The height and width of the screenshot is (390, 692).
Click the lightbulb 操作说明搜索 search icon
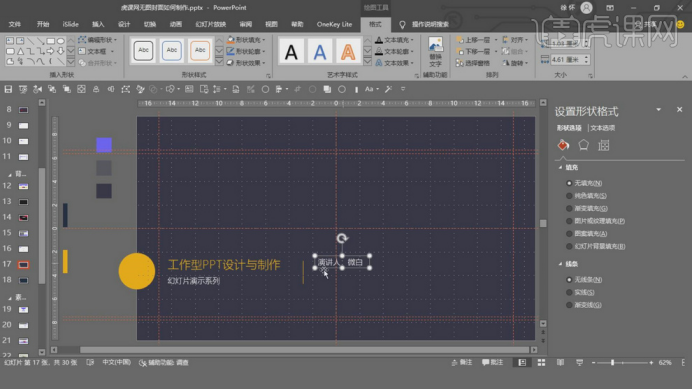point(402,25)
